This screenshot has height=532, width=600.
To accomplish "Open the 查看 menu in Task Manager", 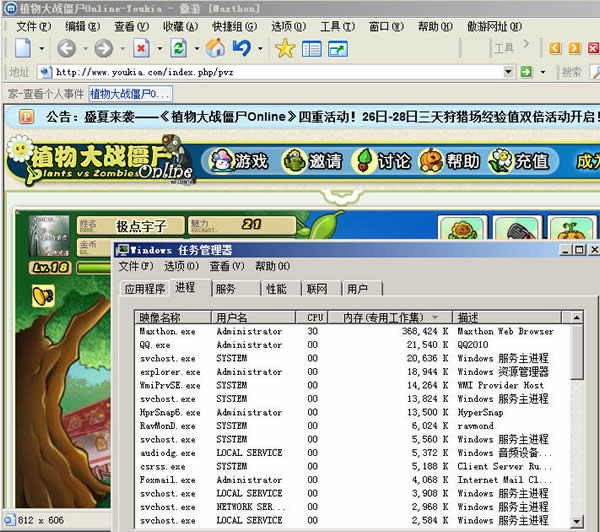I will pos(227,266).
